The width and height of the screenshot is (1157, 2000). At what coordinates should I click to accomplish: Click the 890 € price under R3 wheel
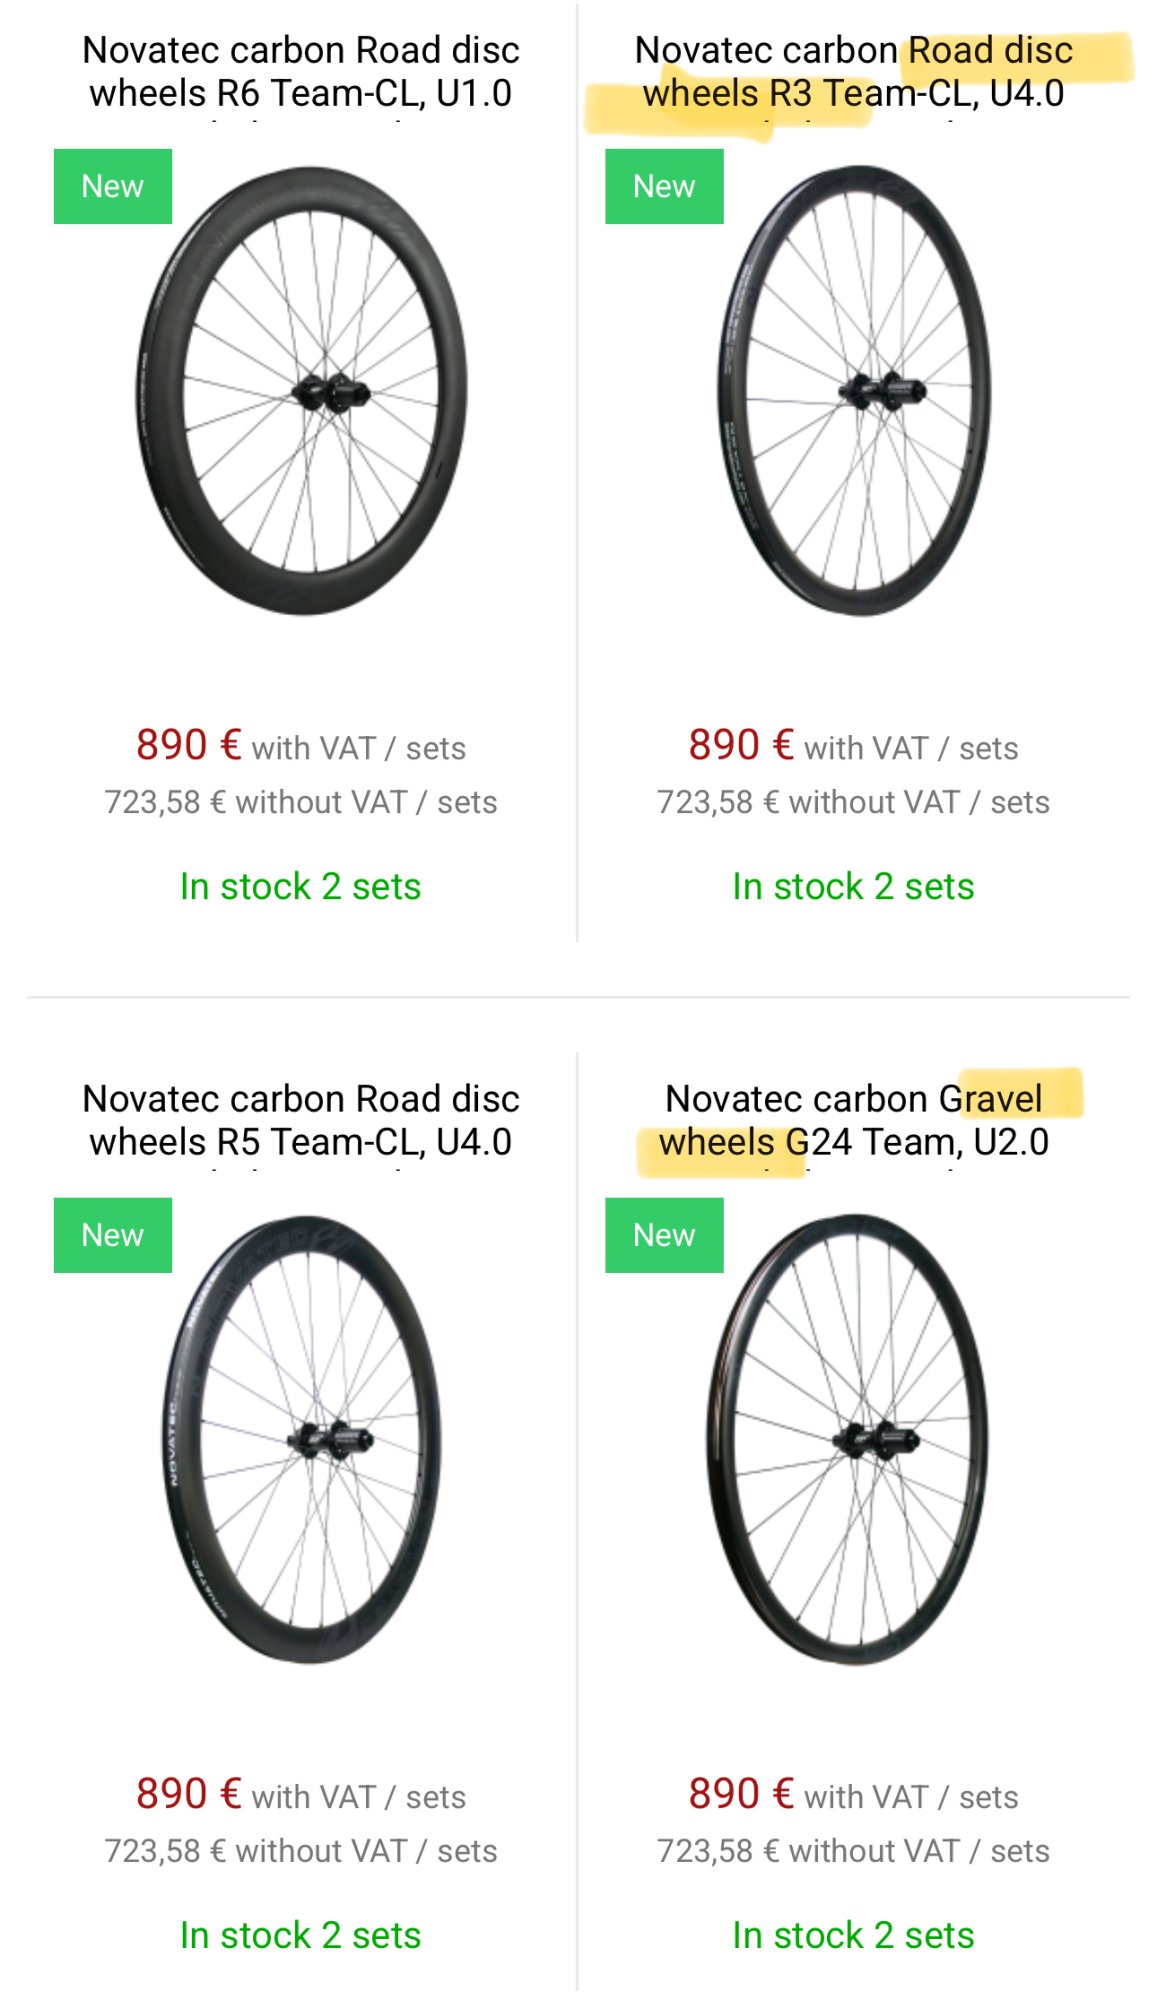click(741, 745)
